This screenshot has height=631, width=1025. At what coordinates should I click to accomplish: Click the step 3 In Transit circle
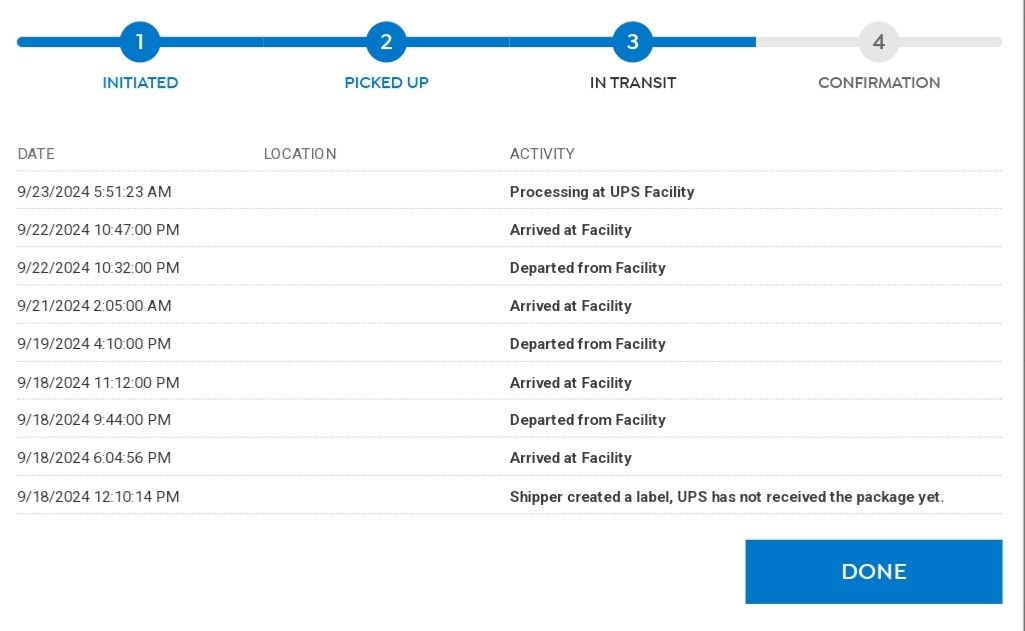coord(632,42)
